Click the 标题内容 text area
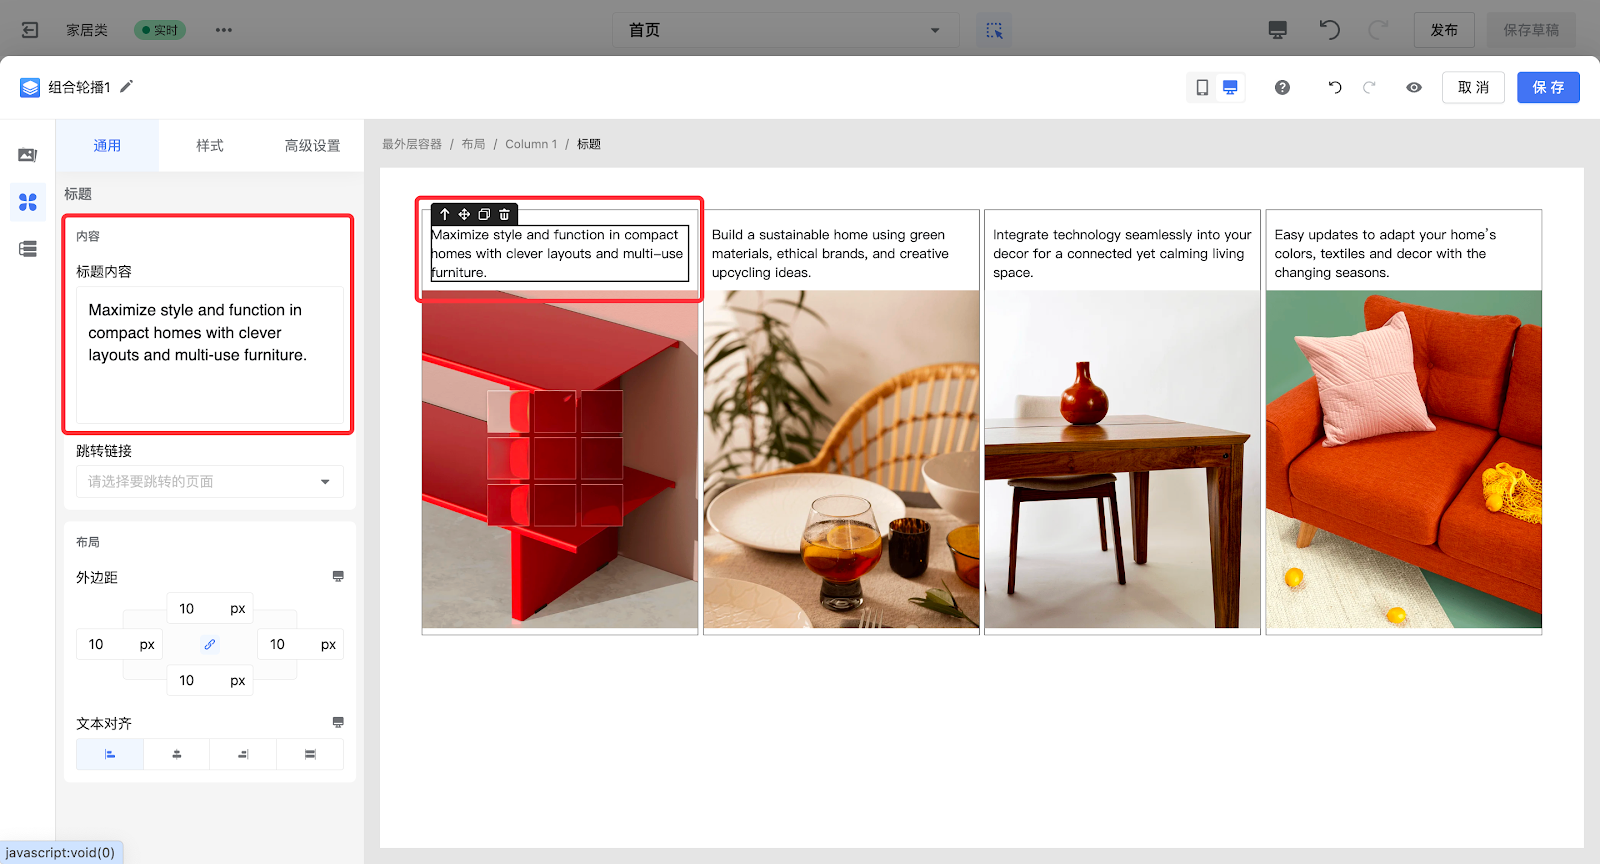1600x864 pixels. point(210,354)
